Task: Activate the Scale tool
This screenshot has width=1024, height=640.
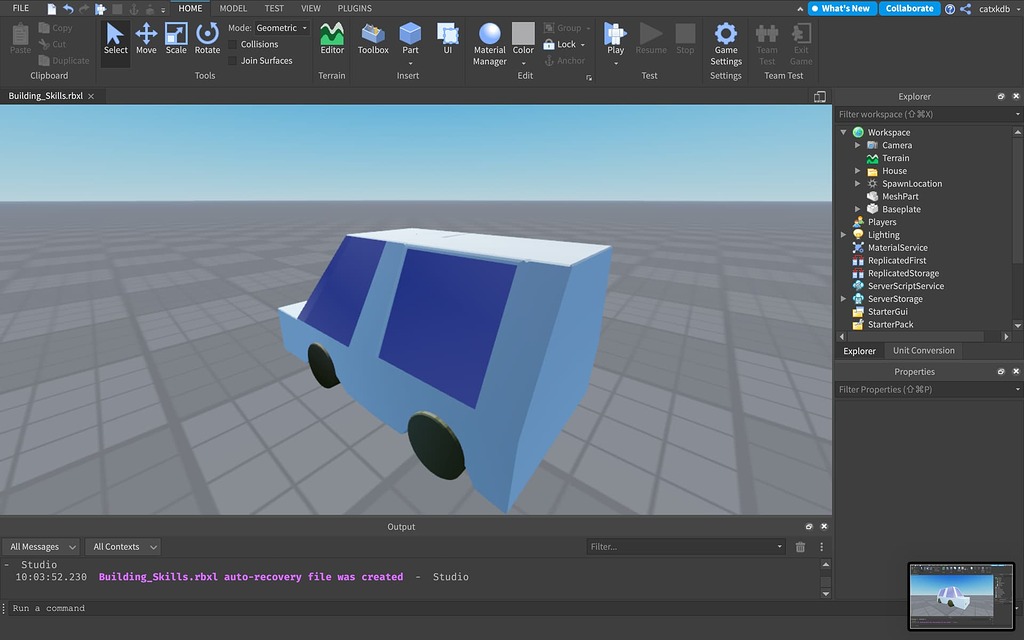Action: pos(176,42)
